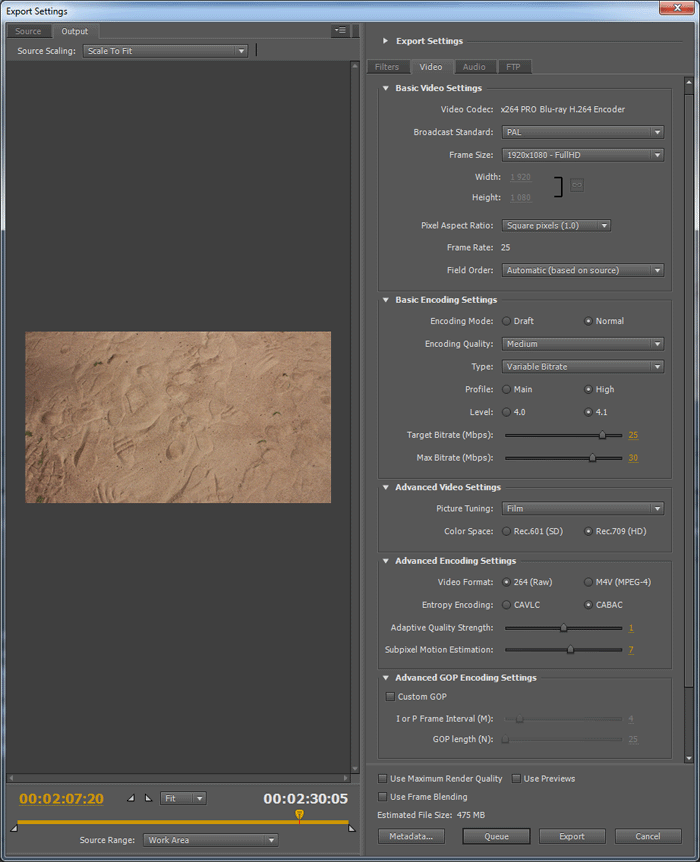Click the settings panel scroll down arrow
The image size is (700, 862).
point(689,758)
